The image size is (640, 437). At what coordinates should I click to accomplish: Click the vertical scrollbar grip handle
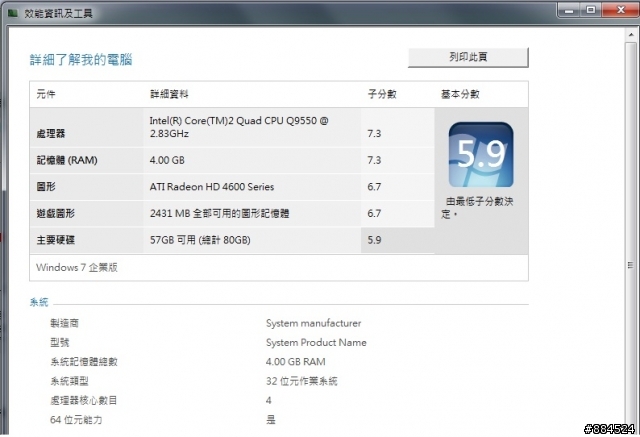pyautogui.click(x=631, y=265)
